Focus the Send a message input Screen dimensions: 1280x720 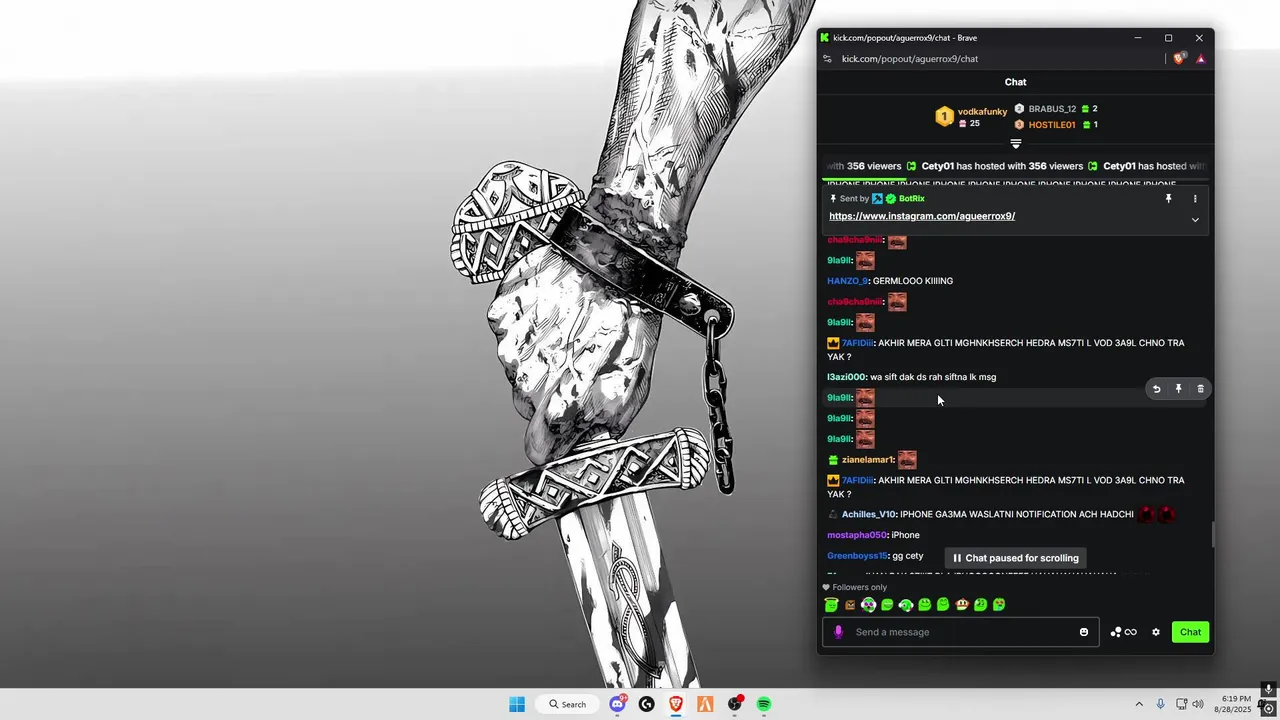[x=960, y=632]
